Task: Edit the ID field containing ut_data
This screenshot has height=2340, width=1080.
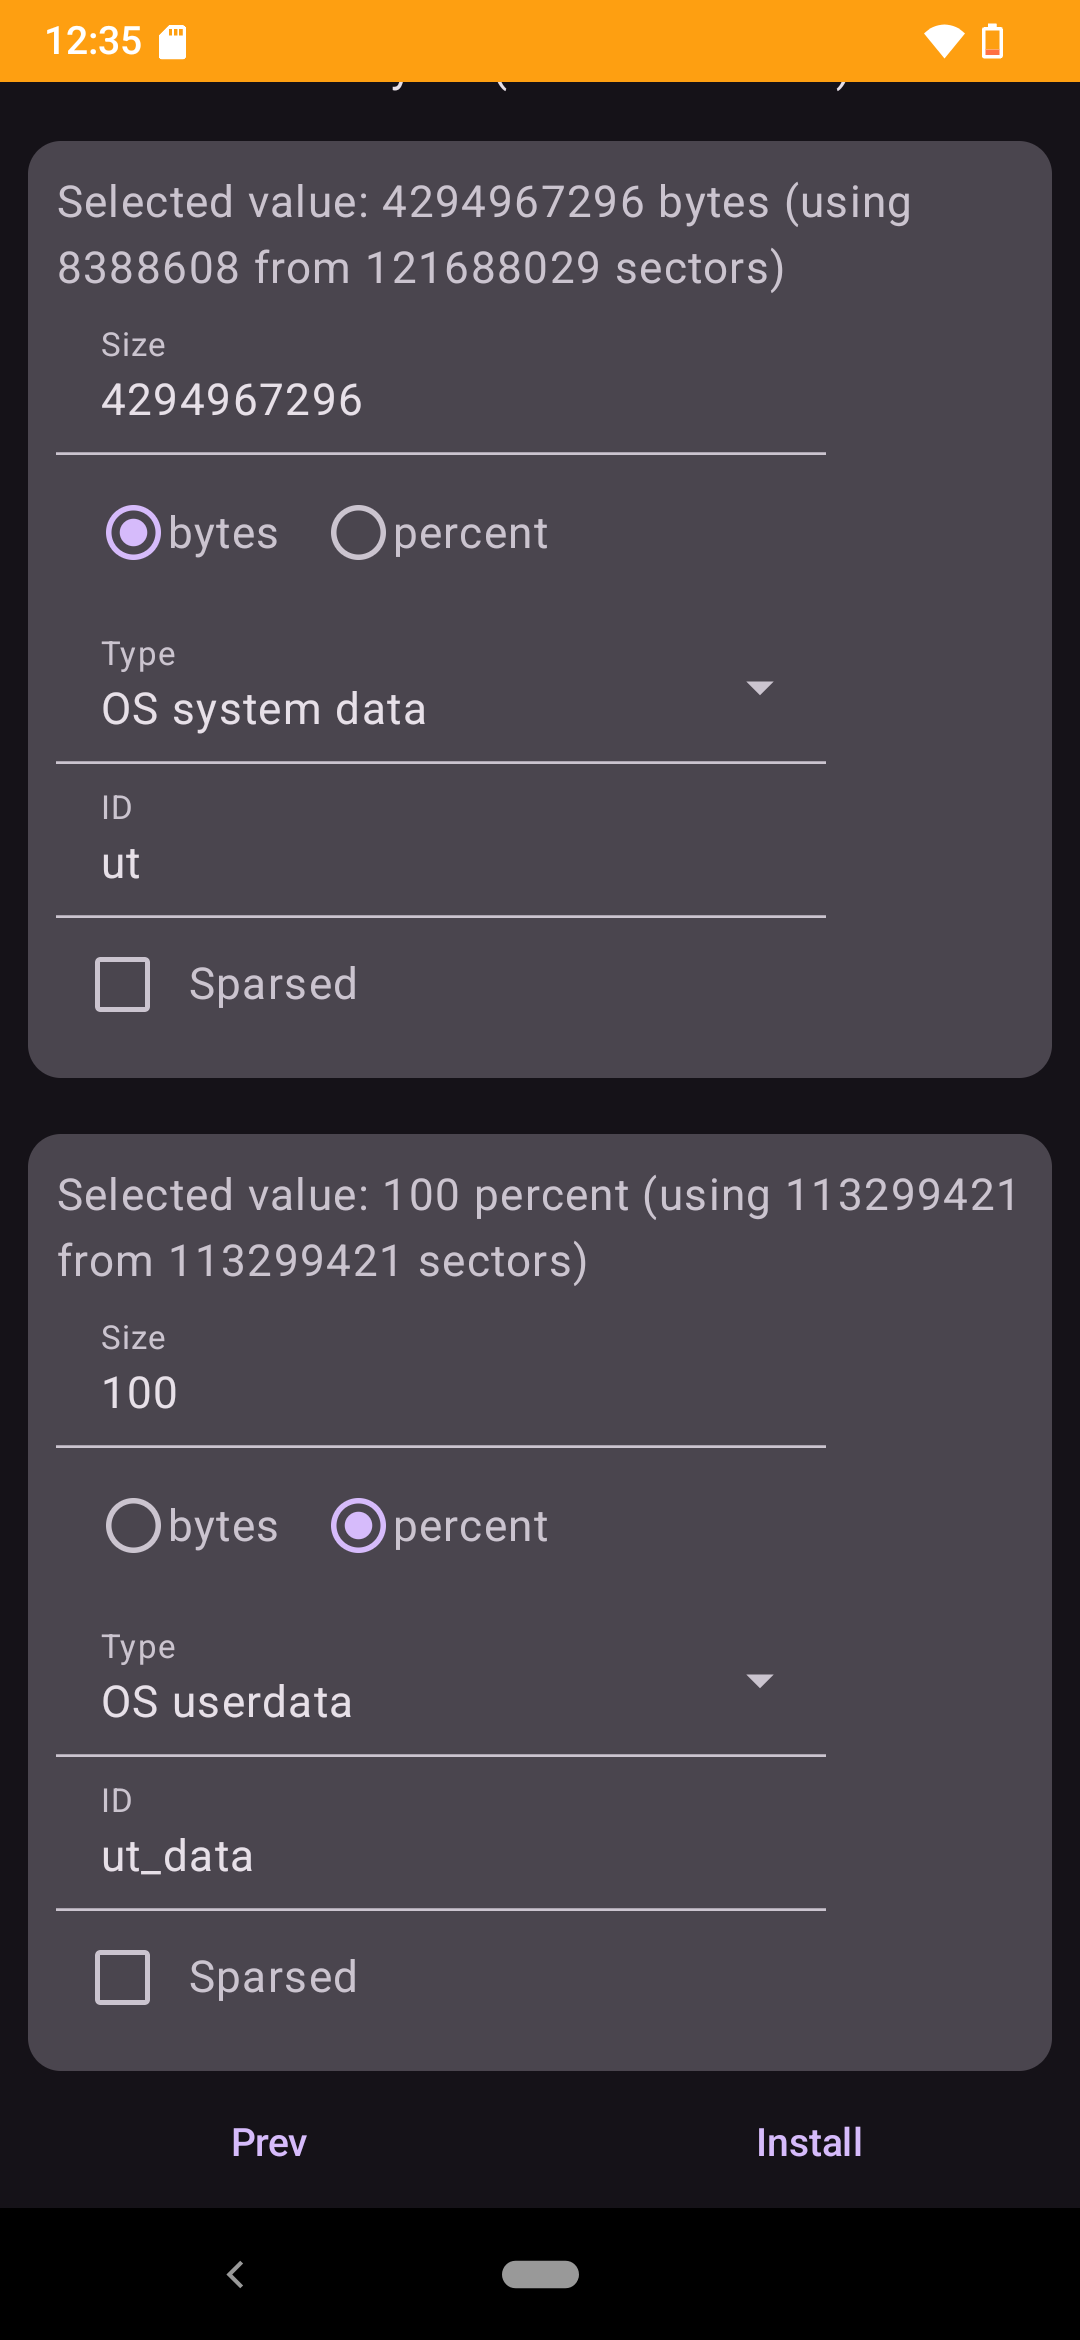Action: coord(441,1834)
